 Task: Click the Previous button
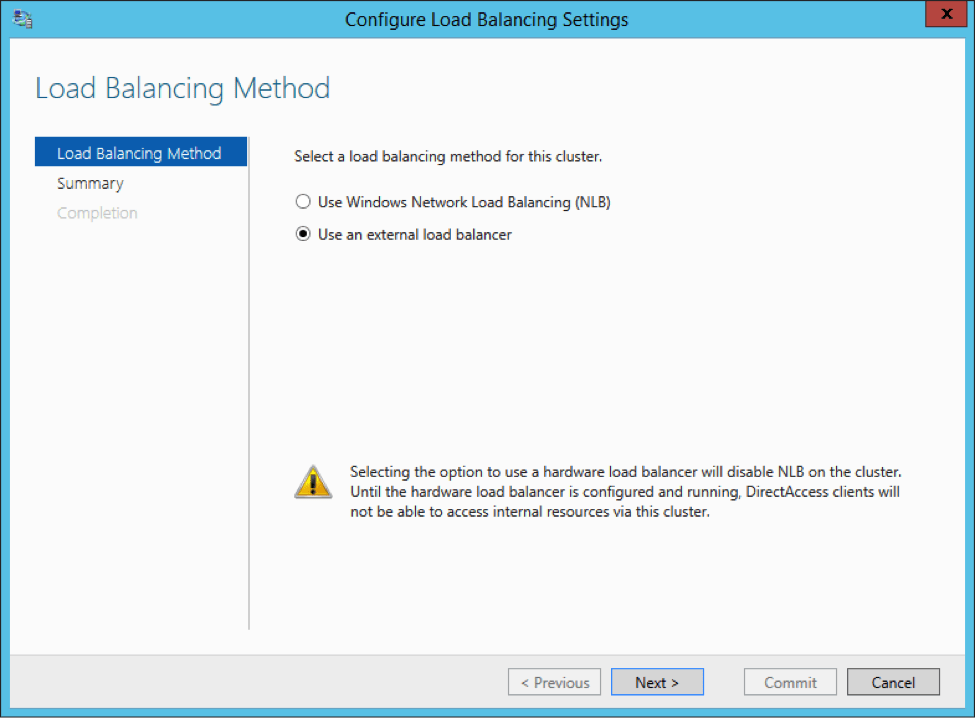(554, 682)
